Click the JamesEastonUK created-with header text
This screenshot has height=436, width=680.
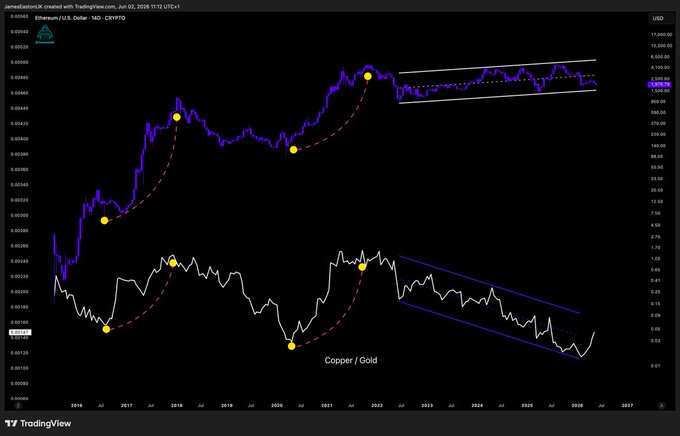pos(92,7)
